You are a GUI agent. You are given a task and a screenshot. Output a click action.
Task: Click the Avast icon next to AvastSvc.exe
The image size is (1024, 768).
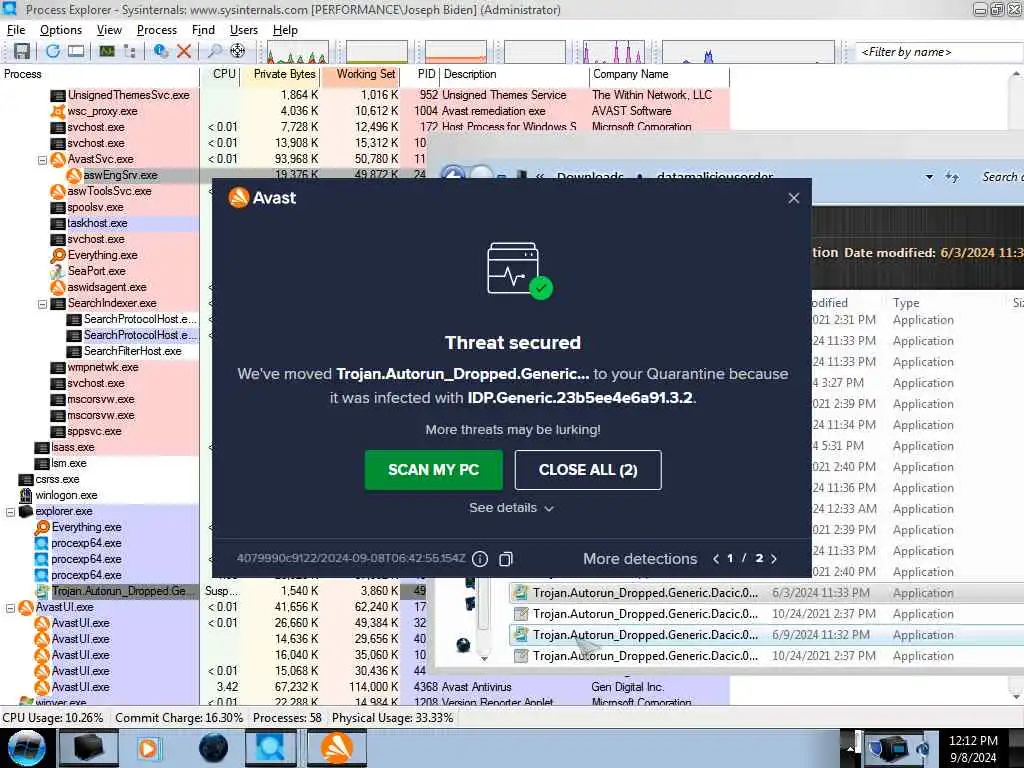57,159
